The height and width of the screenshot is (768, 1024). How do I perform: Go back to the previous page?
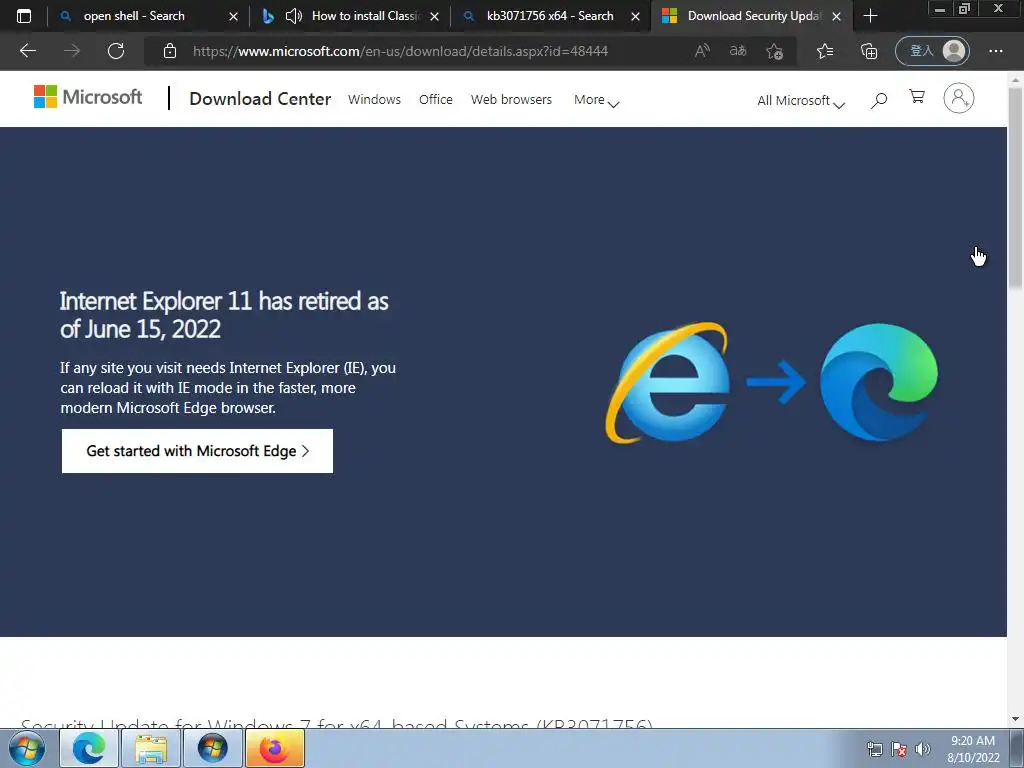(x=27, y=51)
